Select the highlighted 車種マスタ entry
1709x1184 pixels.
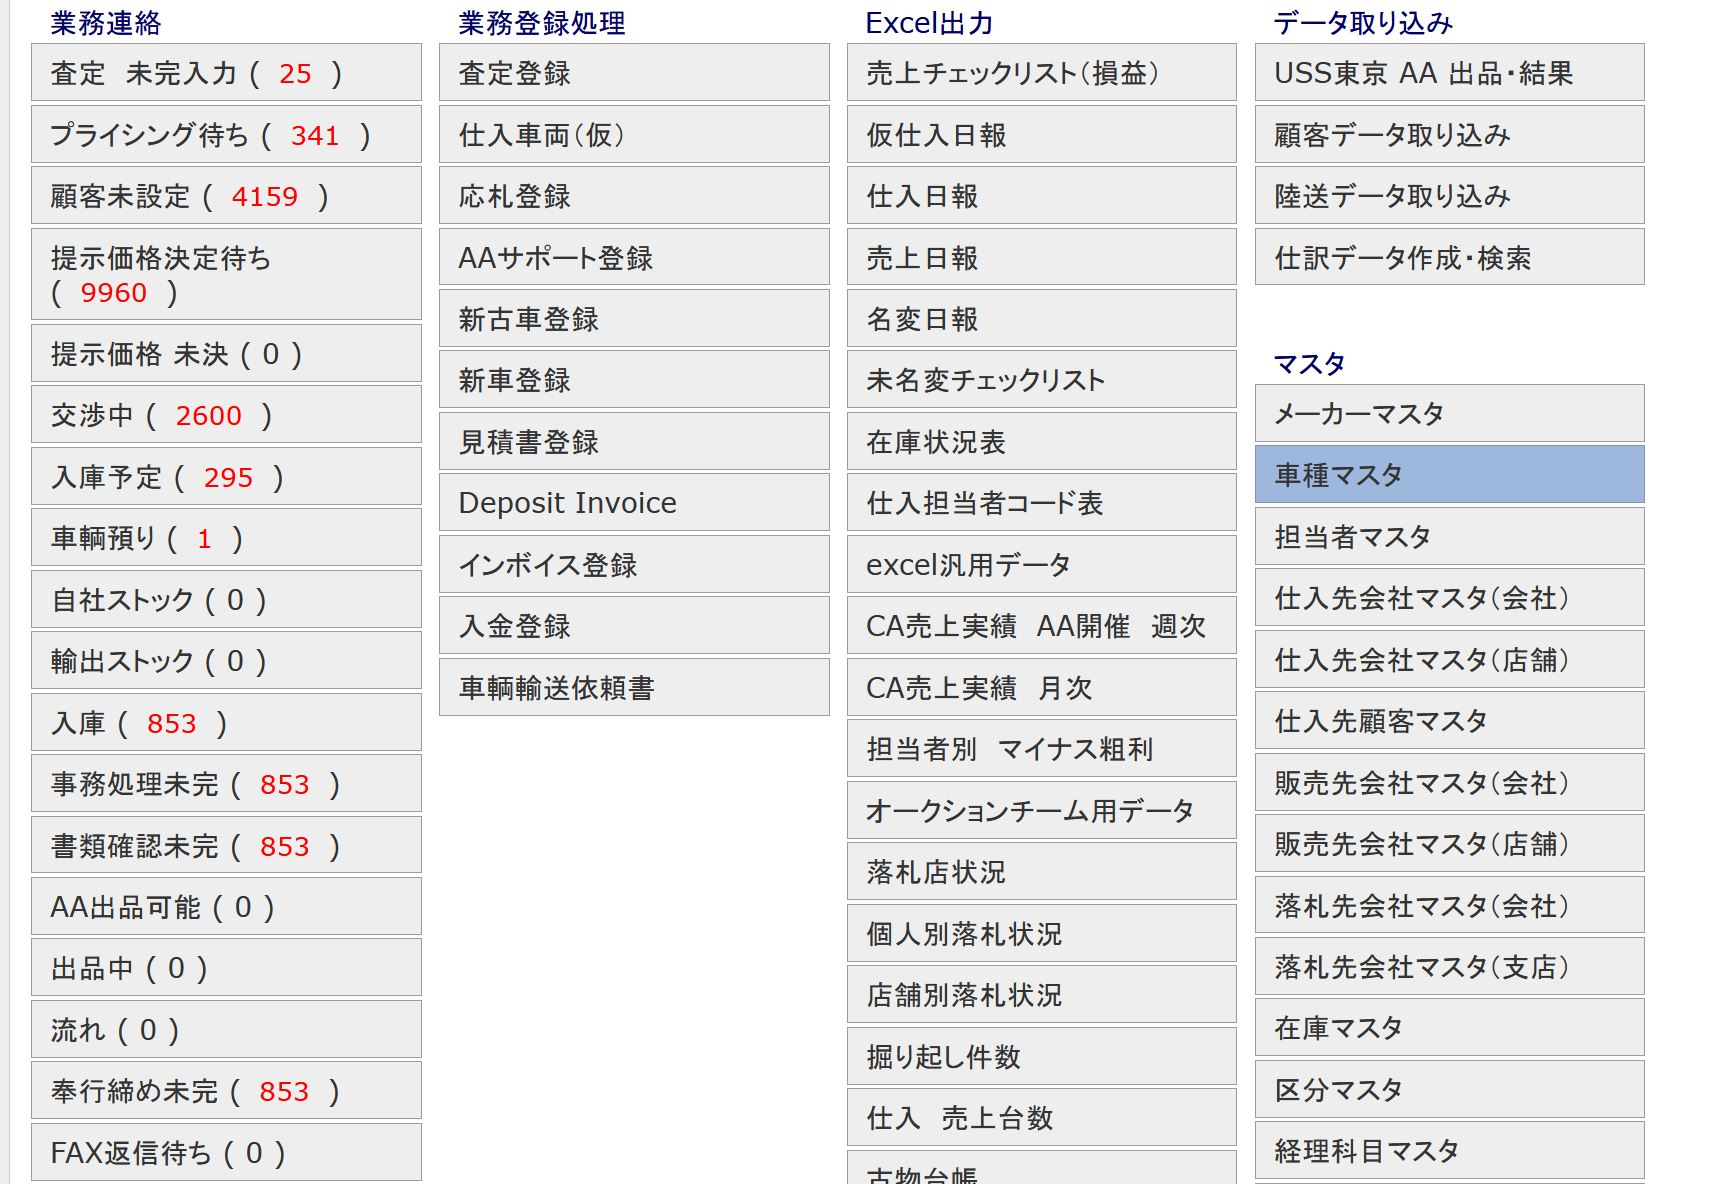(x=1447, y=475)
